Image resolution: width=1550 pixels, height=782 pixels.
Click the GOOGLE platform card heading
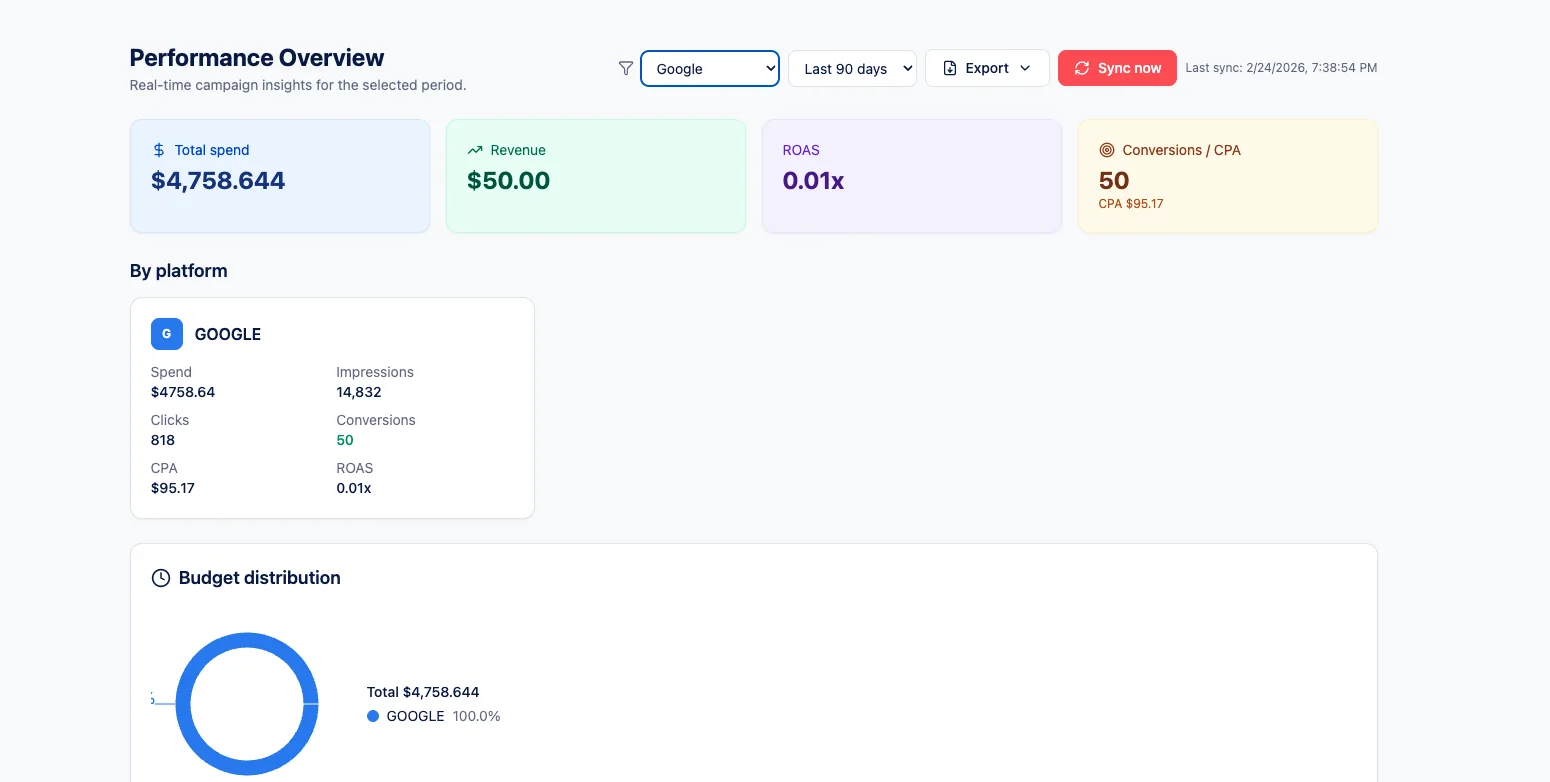228,334
